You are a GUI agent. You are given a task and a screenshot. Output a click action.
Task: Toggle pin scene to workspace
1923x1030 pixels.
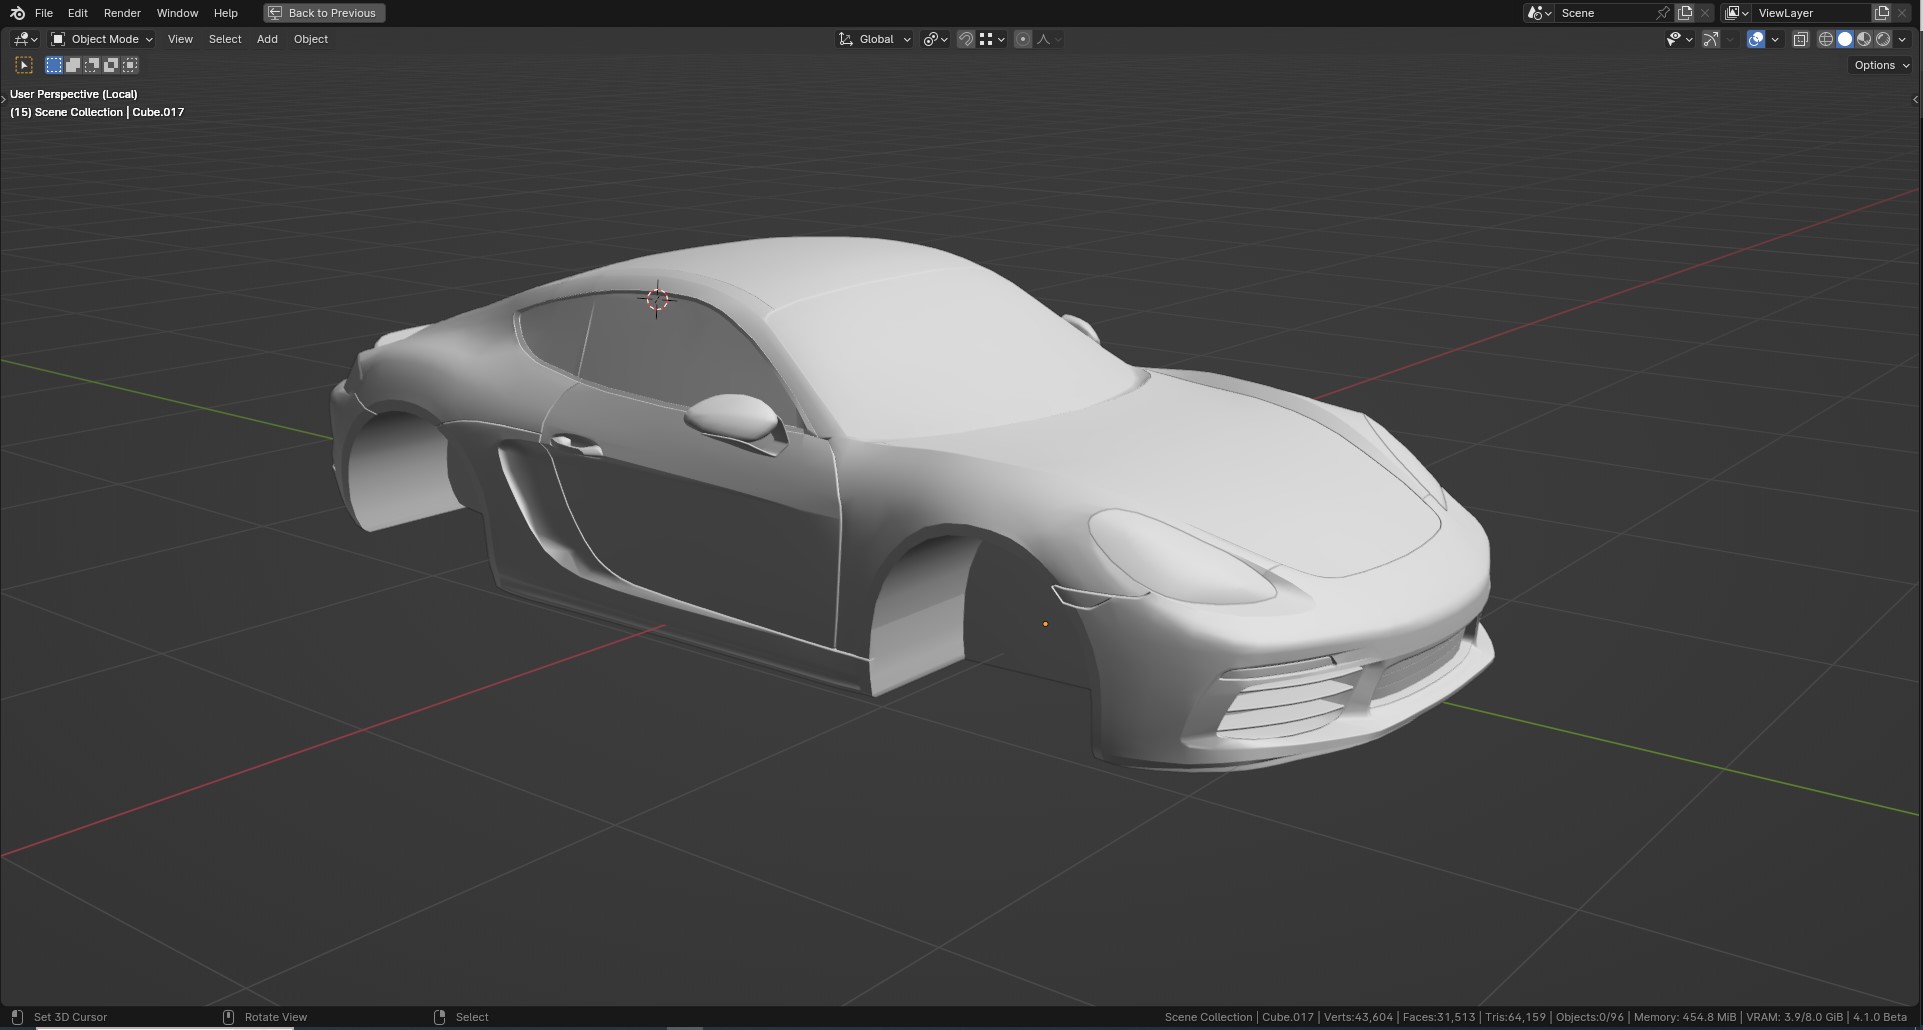1664,13
